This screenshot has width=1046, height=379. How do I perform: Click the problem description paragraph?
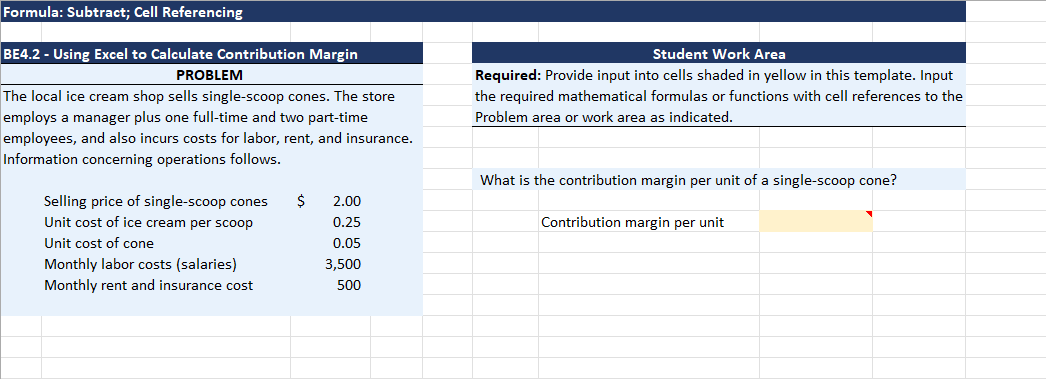pos(208,128)
